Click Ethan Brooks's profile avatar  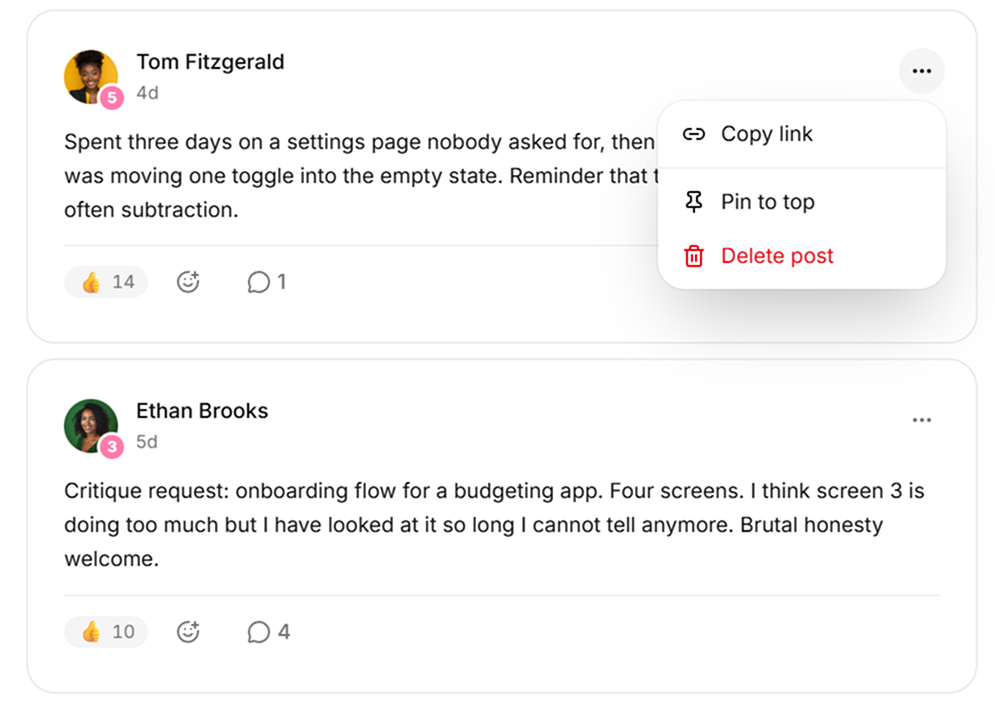(91, 426)
